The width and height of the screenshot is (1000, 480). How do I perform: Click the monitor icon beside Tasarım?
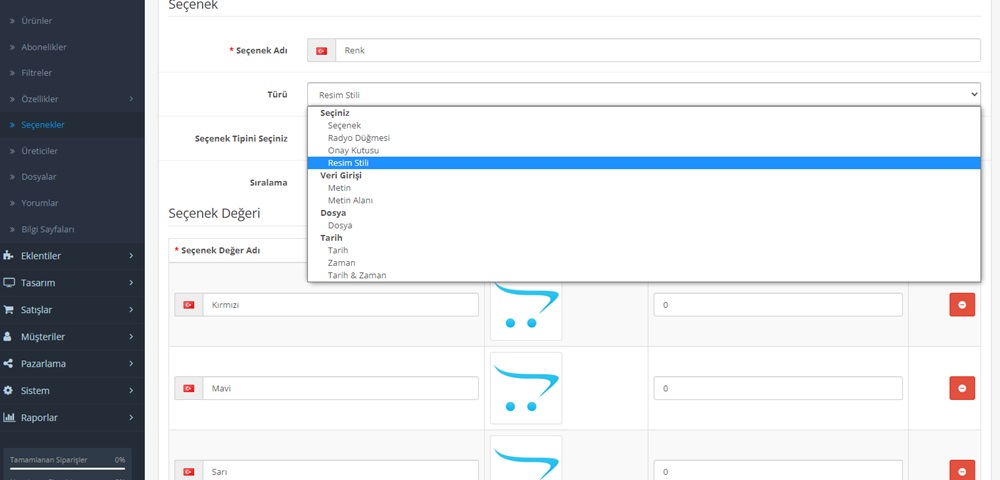pyautogui.click(x=9, y=283)
